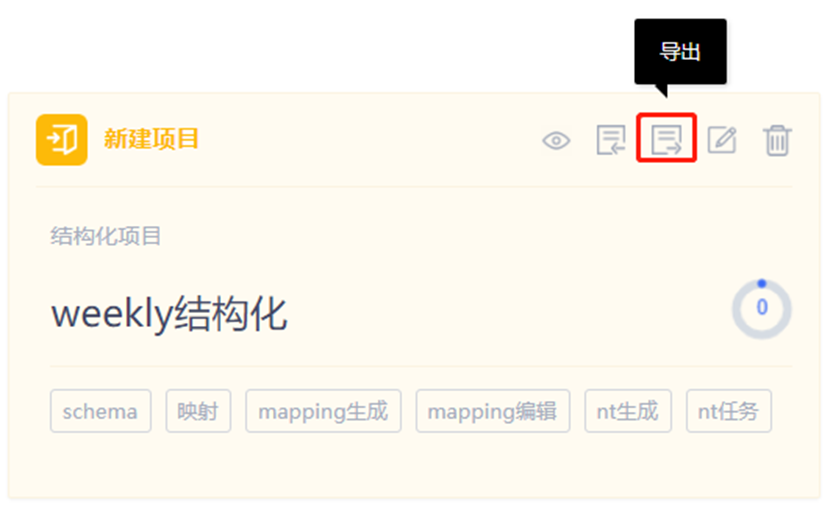This screenshot has height=514, width=833.
Task: Select the 映射 tag
Action: [x=198, y=411]
